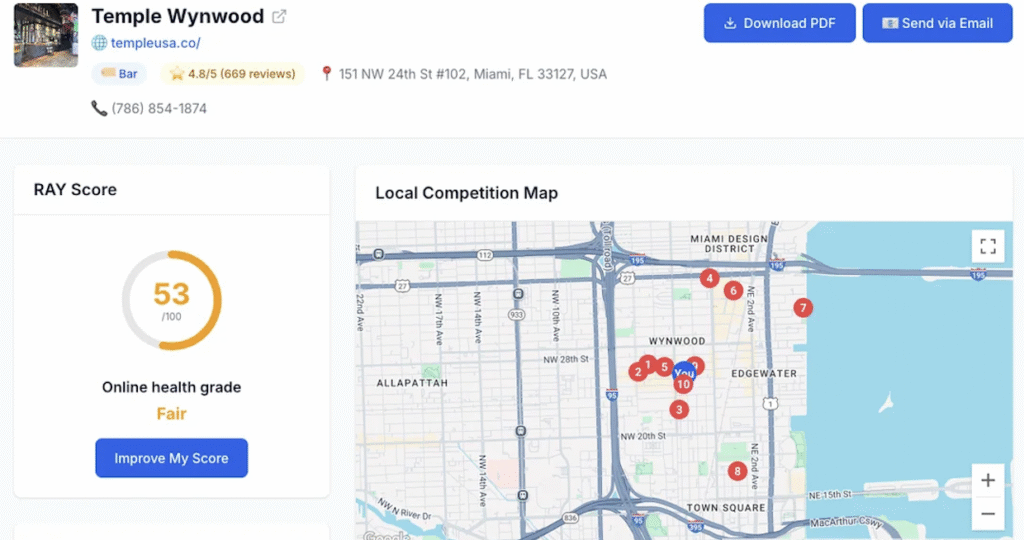Open Temple Wynwood external link icon
The width and height of the screenshot is (1024, 540).
pyautogui.click(x=280, y=17)
